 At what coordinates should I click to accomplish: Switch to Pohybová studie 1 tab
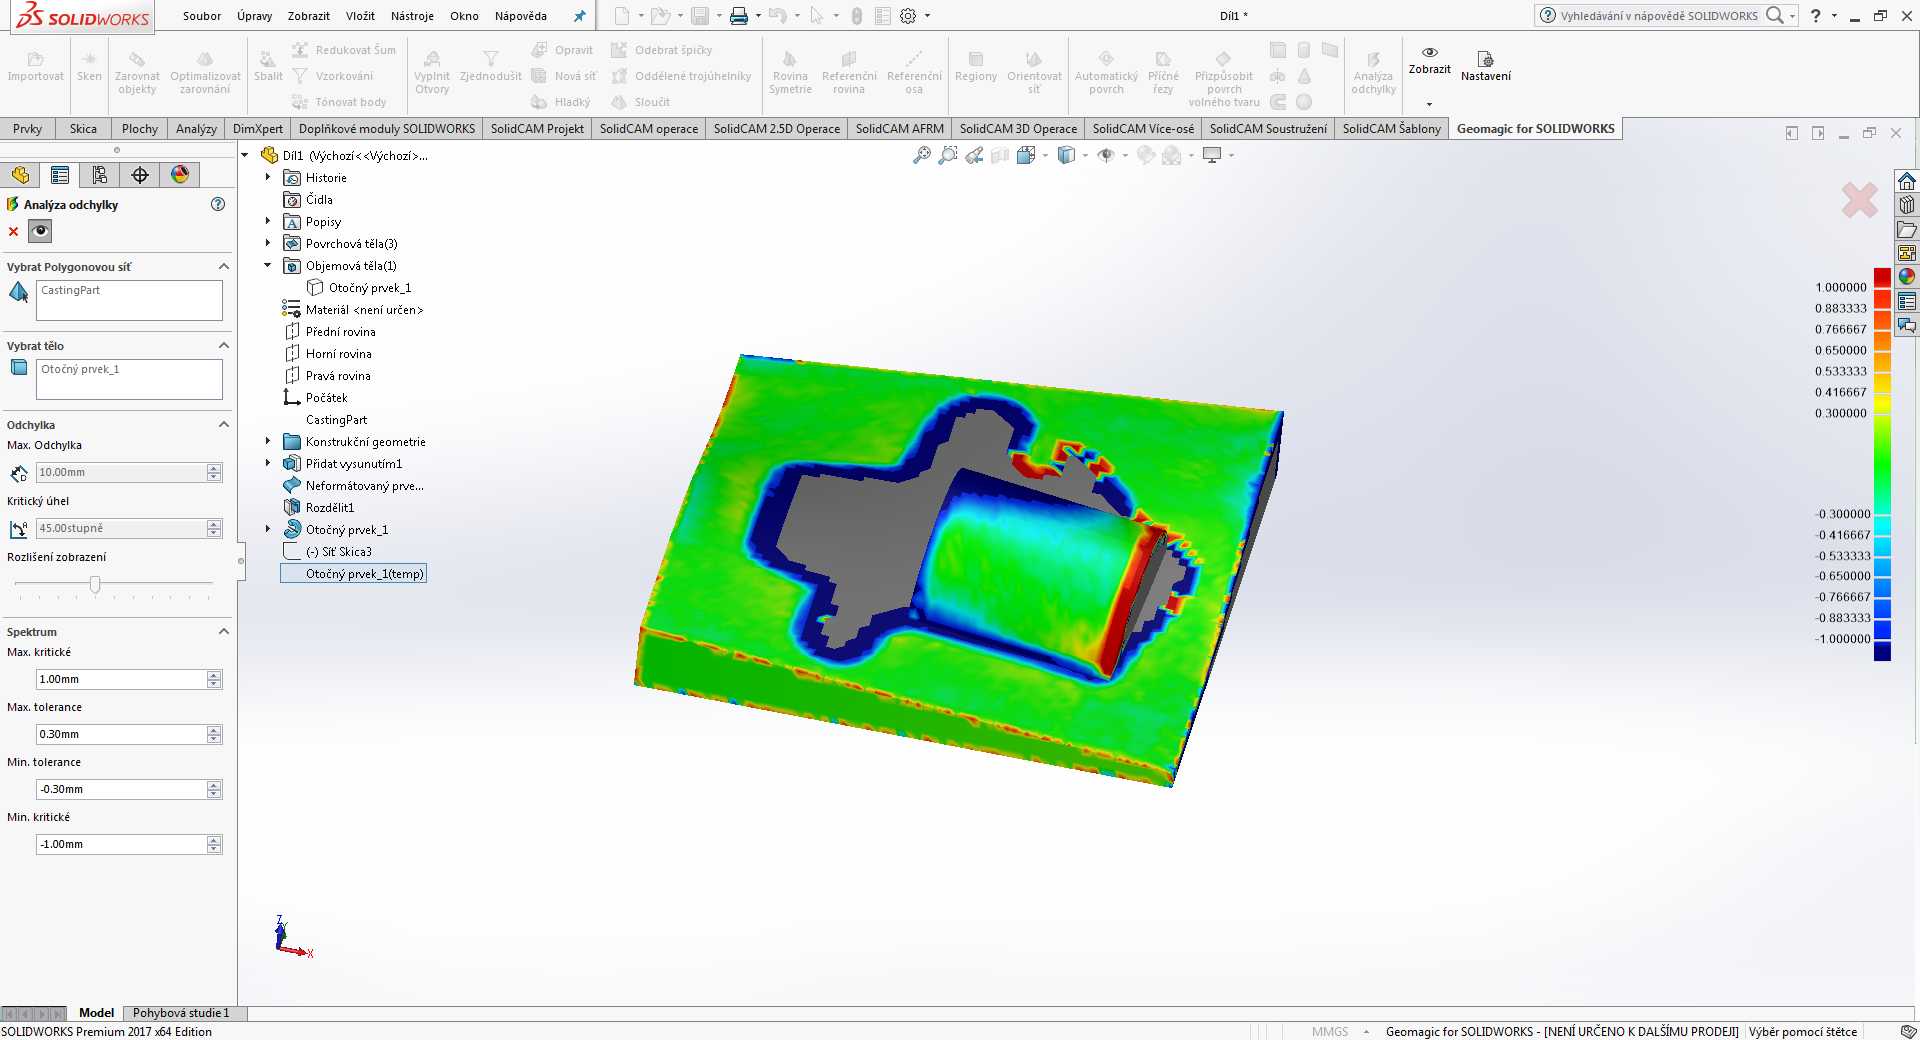point(181,1013)
